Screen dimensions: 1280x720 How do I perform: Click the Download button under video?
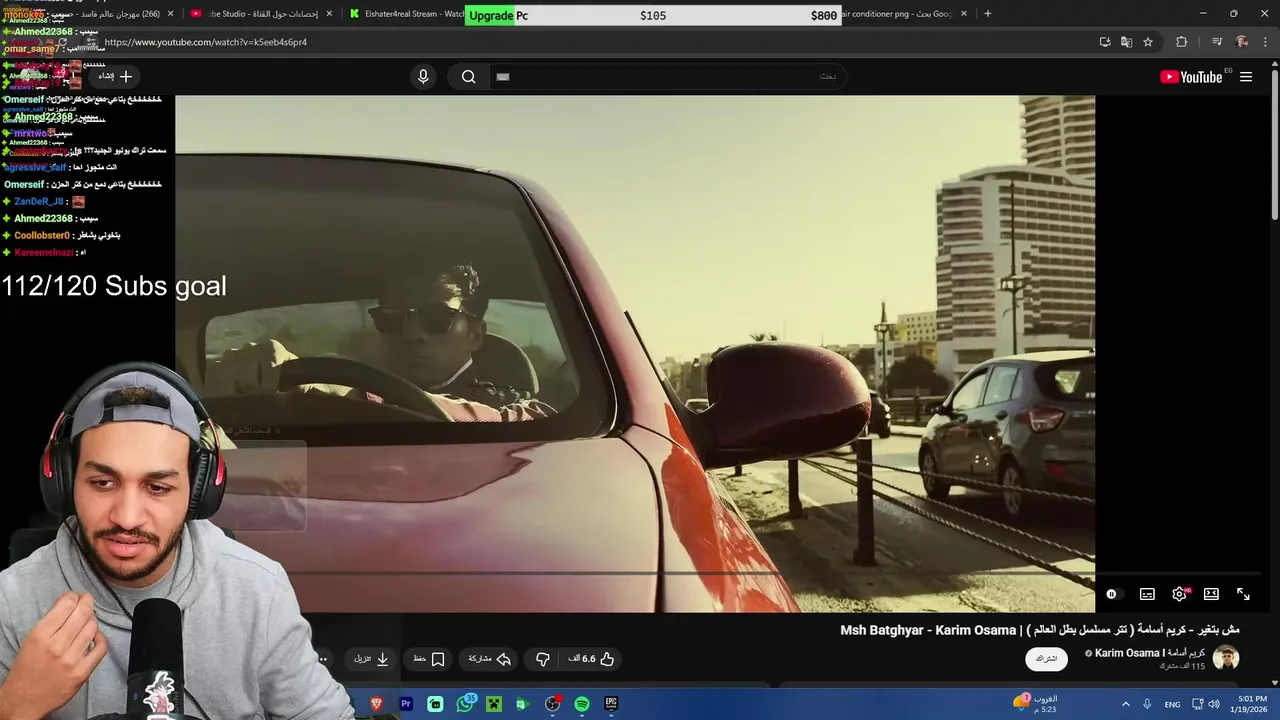click(371, 659)
